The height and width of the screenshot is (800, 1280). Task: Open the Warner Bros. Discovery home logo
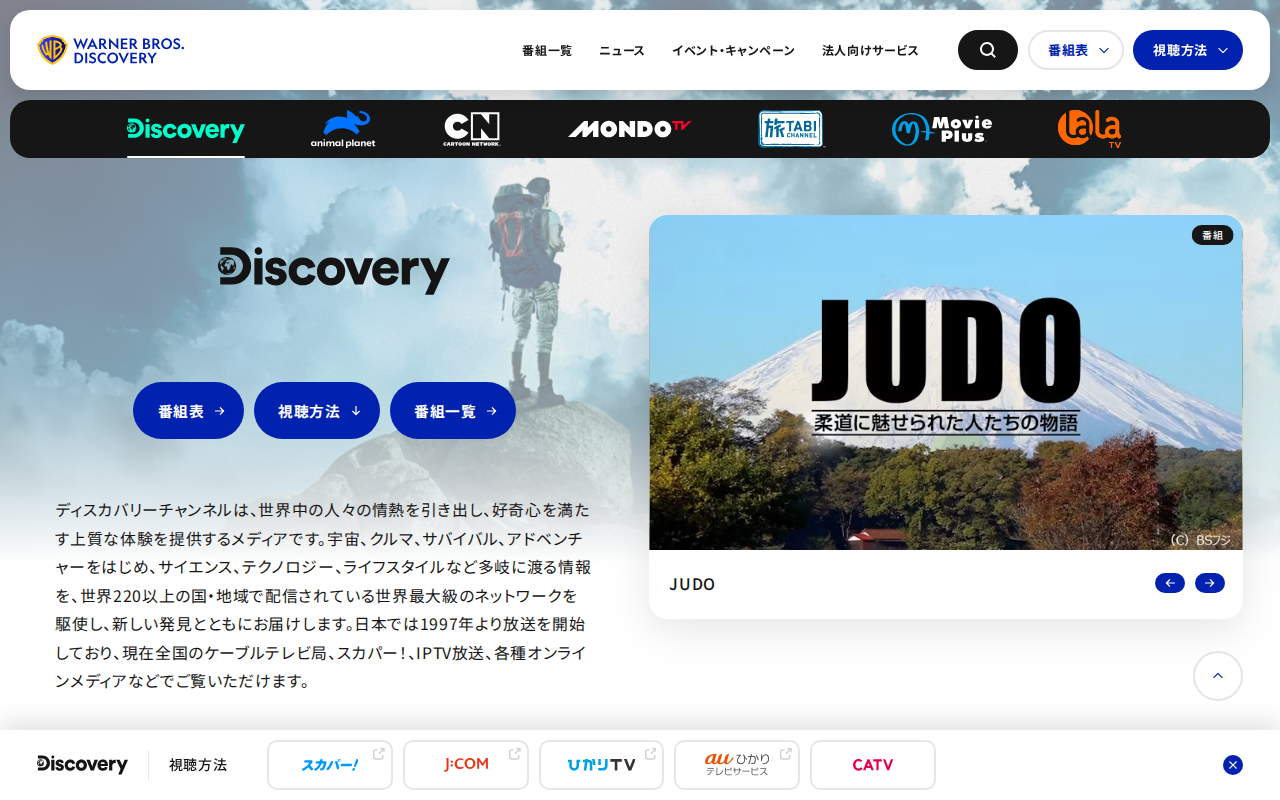click(x=111, y=50)
